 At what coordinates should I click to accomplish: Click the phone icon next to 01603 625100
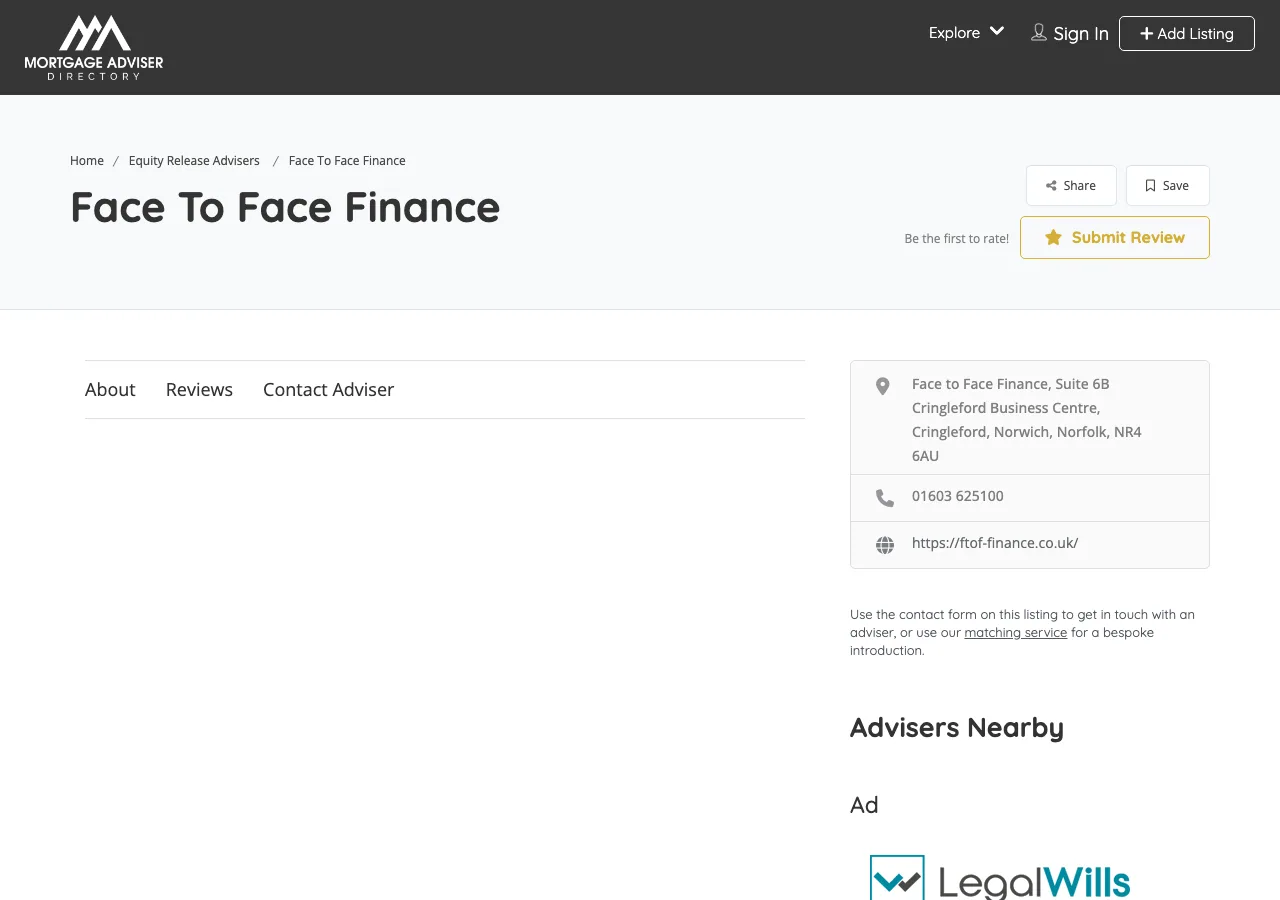click(x=884, y=497)
